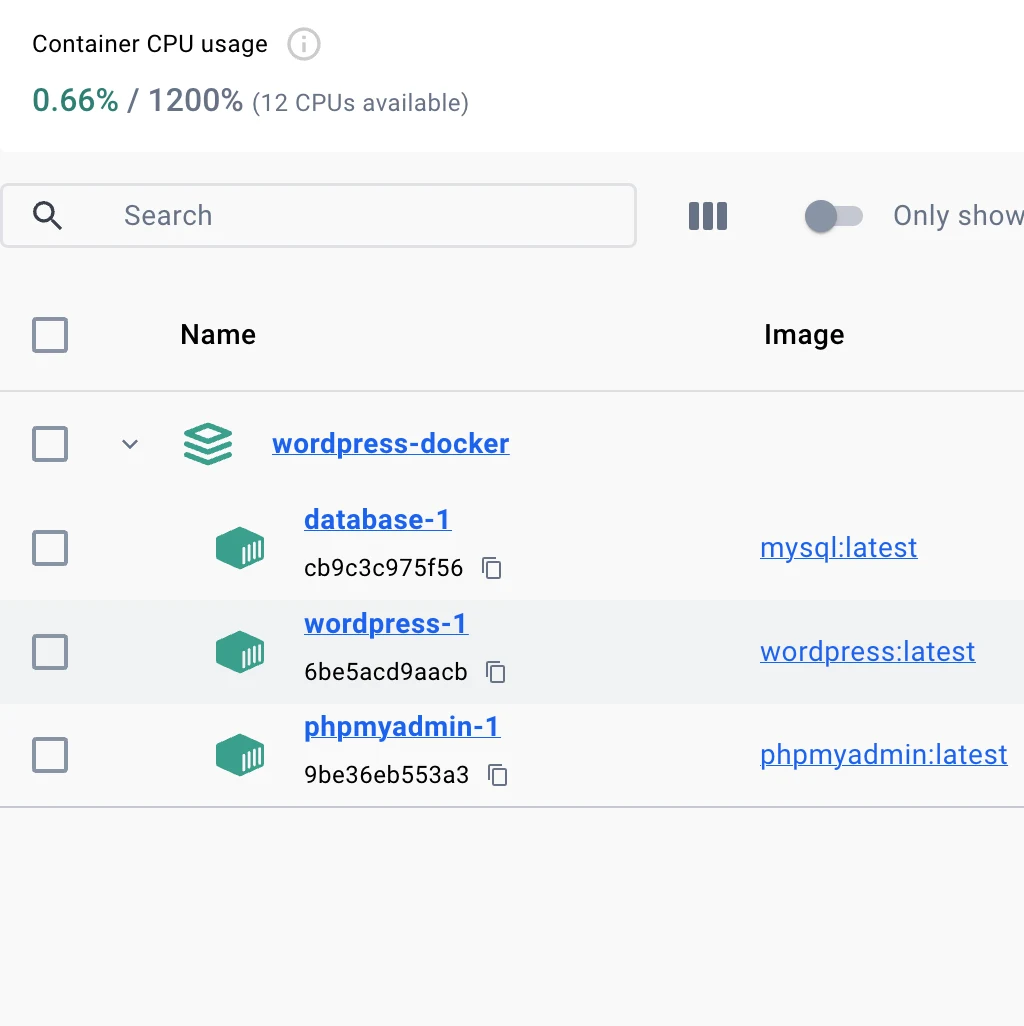
Task: Collapse the wordpress-docker group chevron
Action: click(130, 444)
